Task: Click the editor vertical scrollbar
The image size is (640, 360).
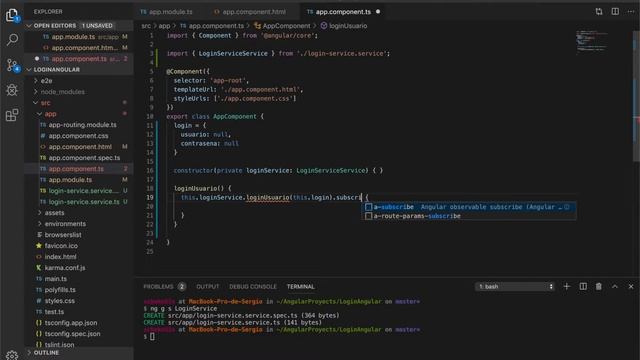Action: coord(636,96)
